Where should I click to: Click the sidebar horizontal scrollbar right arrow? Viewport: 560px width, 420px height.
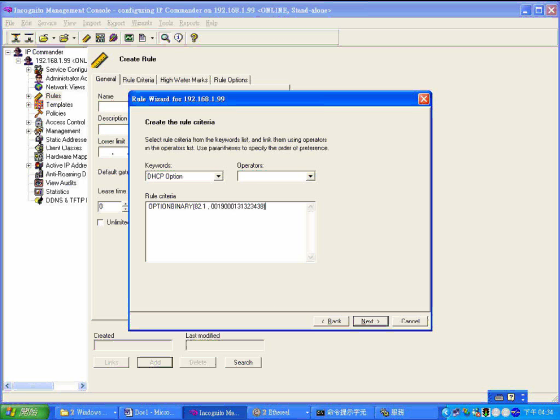pyautogui.click(x=82, y=386)
